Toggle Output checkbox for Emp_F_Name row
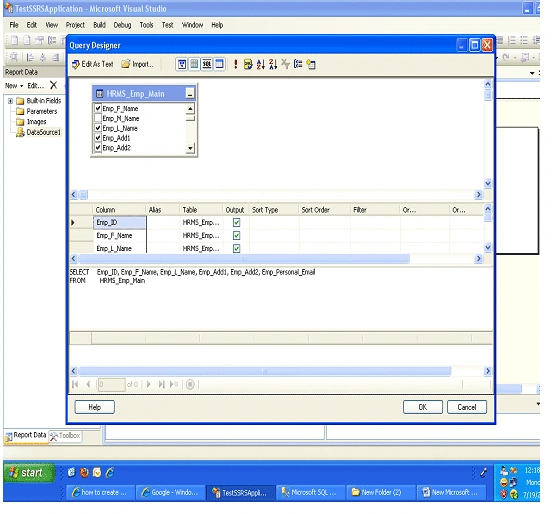The width and height of the screenshot is (559, 514). [236, 235]
